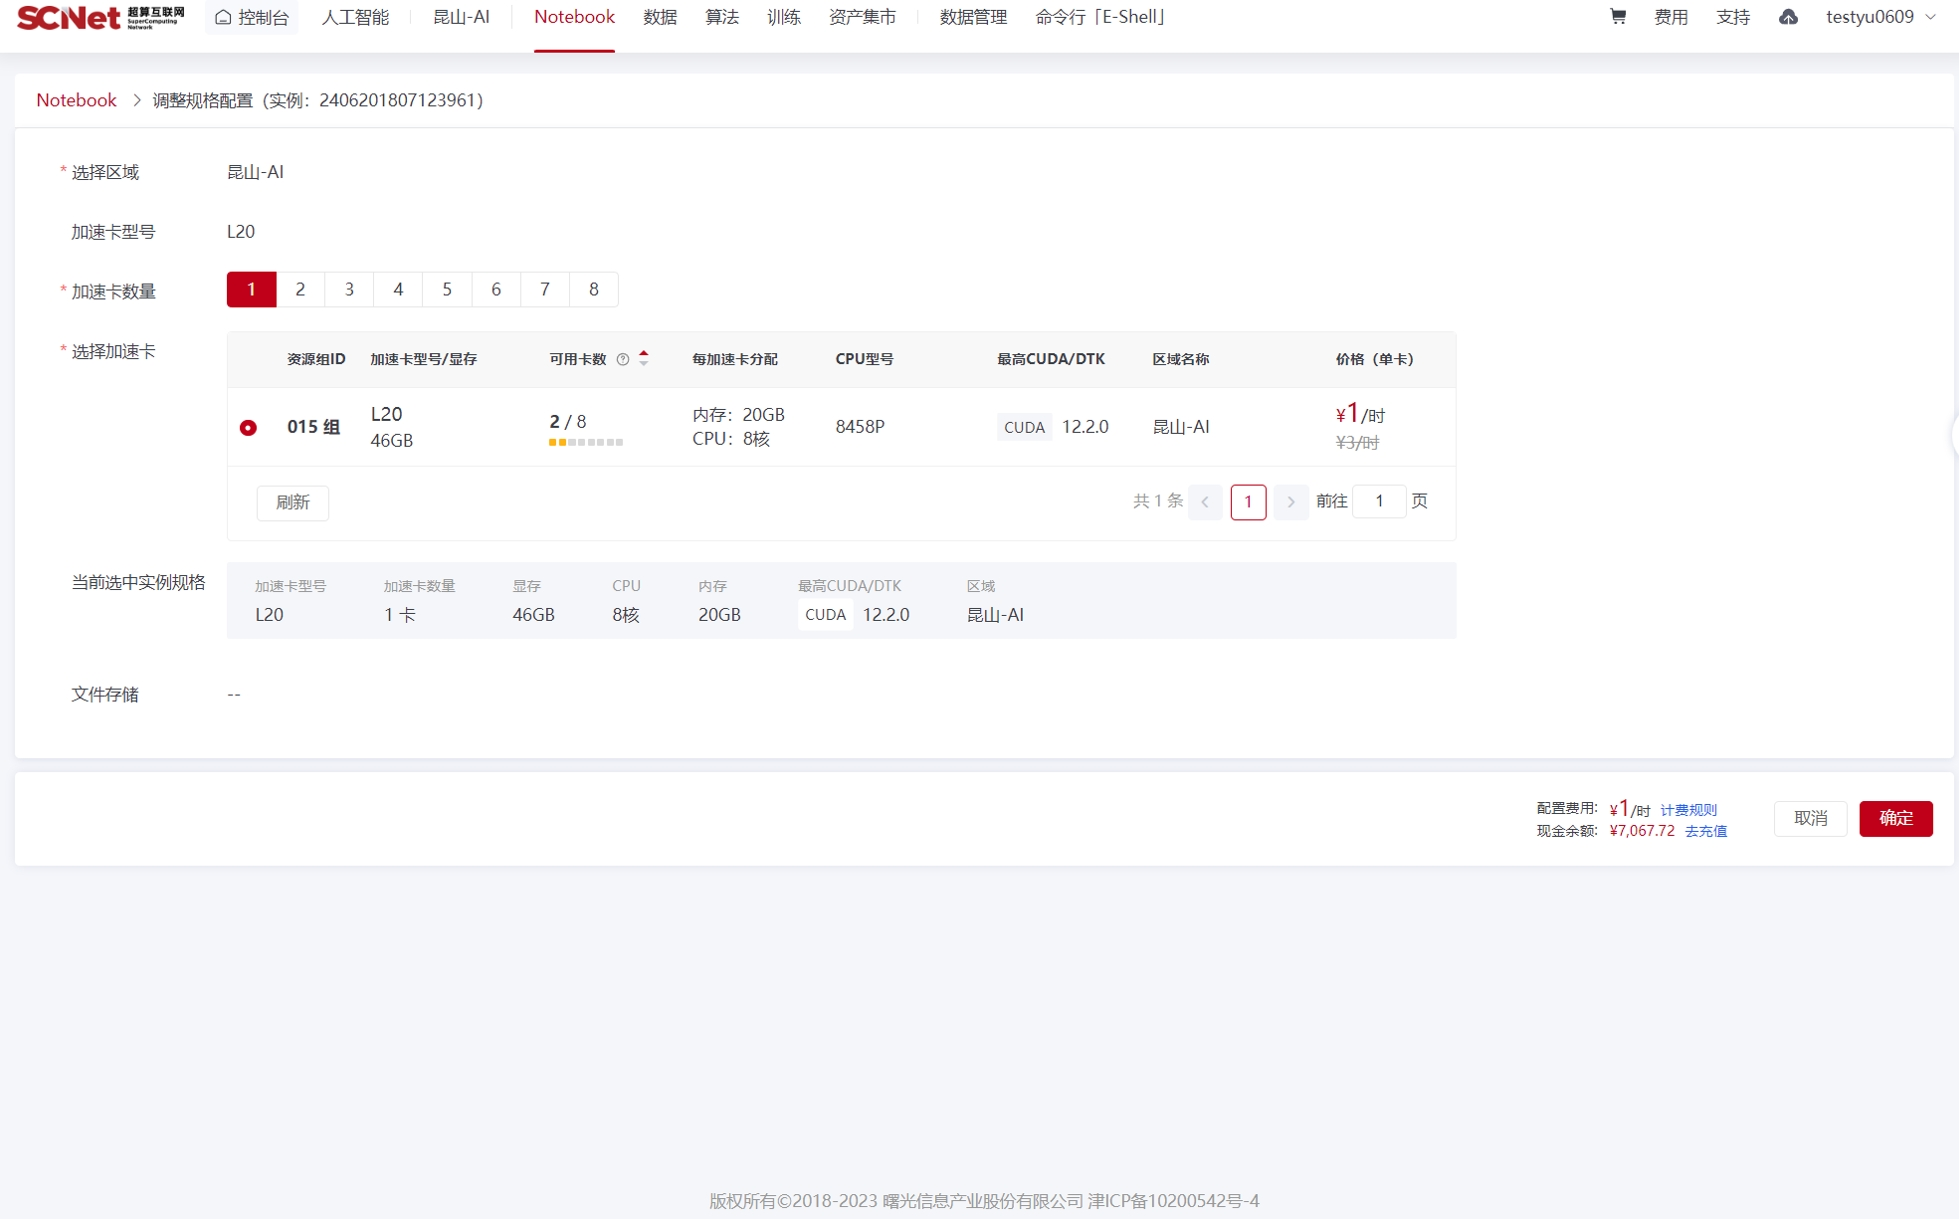Set accelerator card count to 8

[x=593, y=289]
